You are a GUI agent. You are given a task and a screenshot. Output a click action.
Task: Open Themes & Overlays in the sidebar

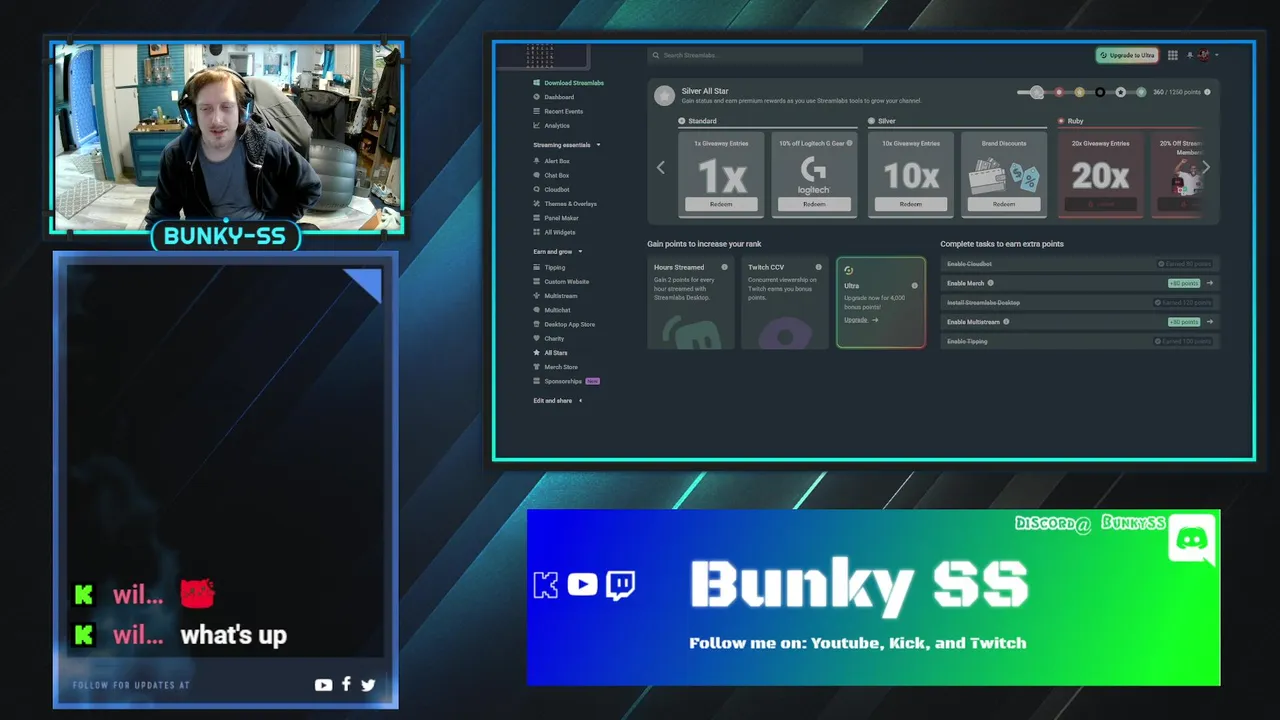point(564,204)
